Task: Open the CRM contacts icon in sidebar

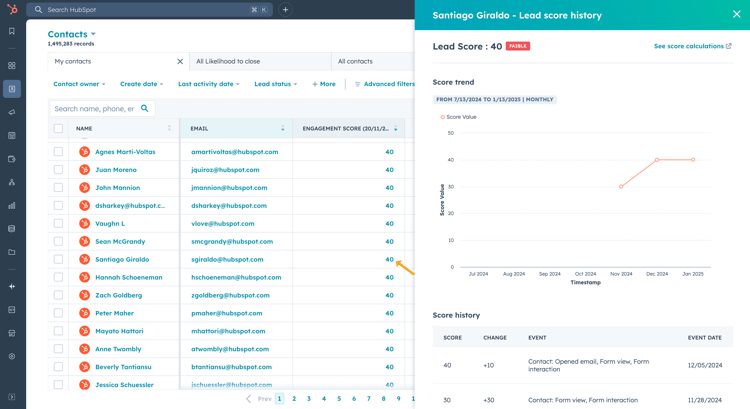Action: pyautogui.click(x=12, y=89)
